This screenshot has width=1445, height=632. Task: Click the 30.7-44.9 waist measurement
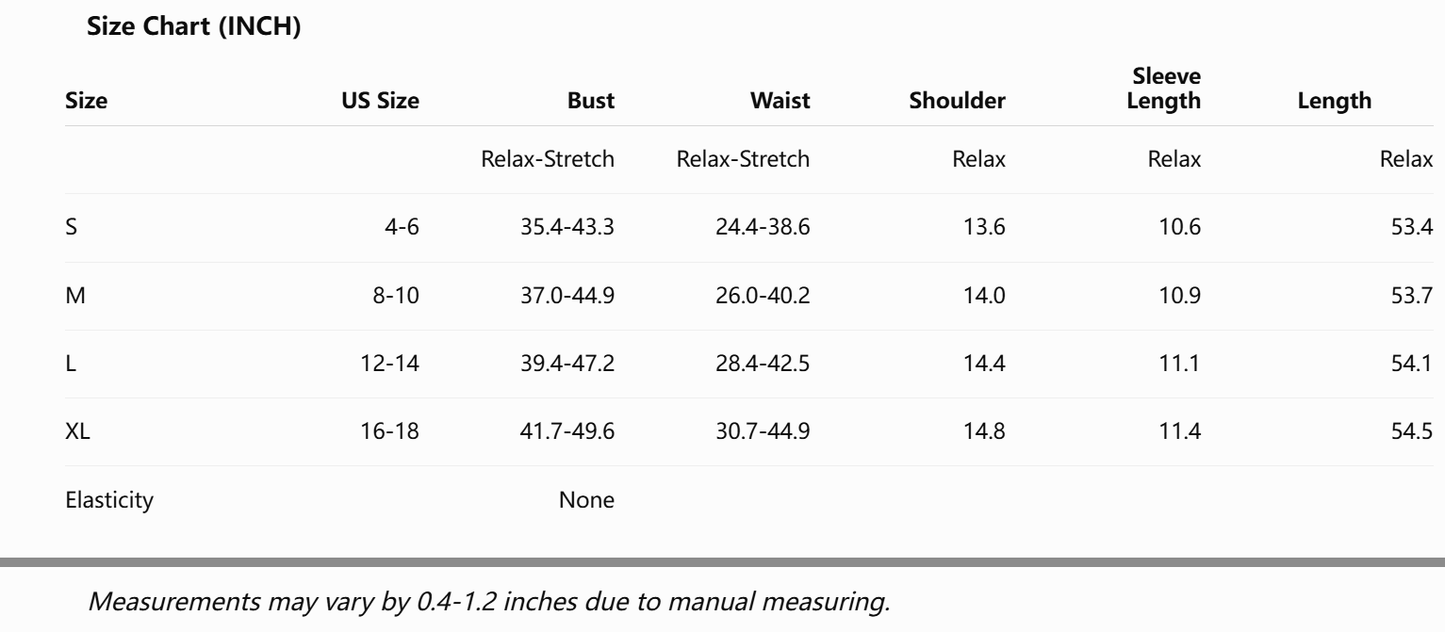[763, 431]
